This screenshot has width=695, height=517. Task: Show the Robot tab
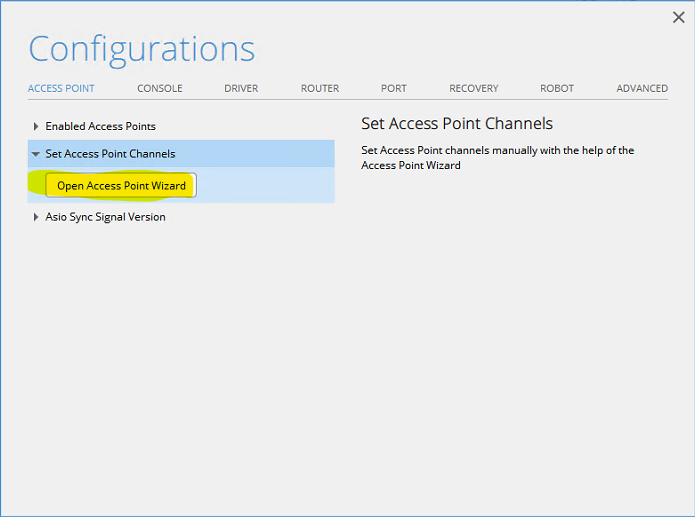point(557,88)
